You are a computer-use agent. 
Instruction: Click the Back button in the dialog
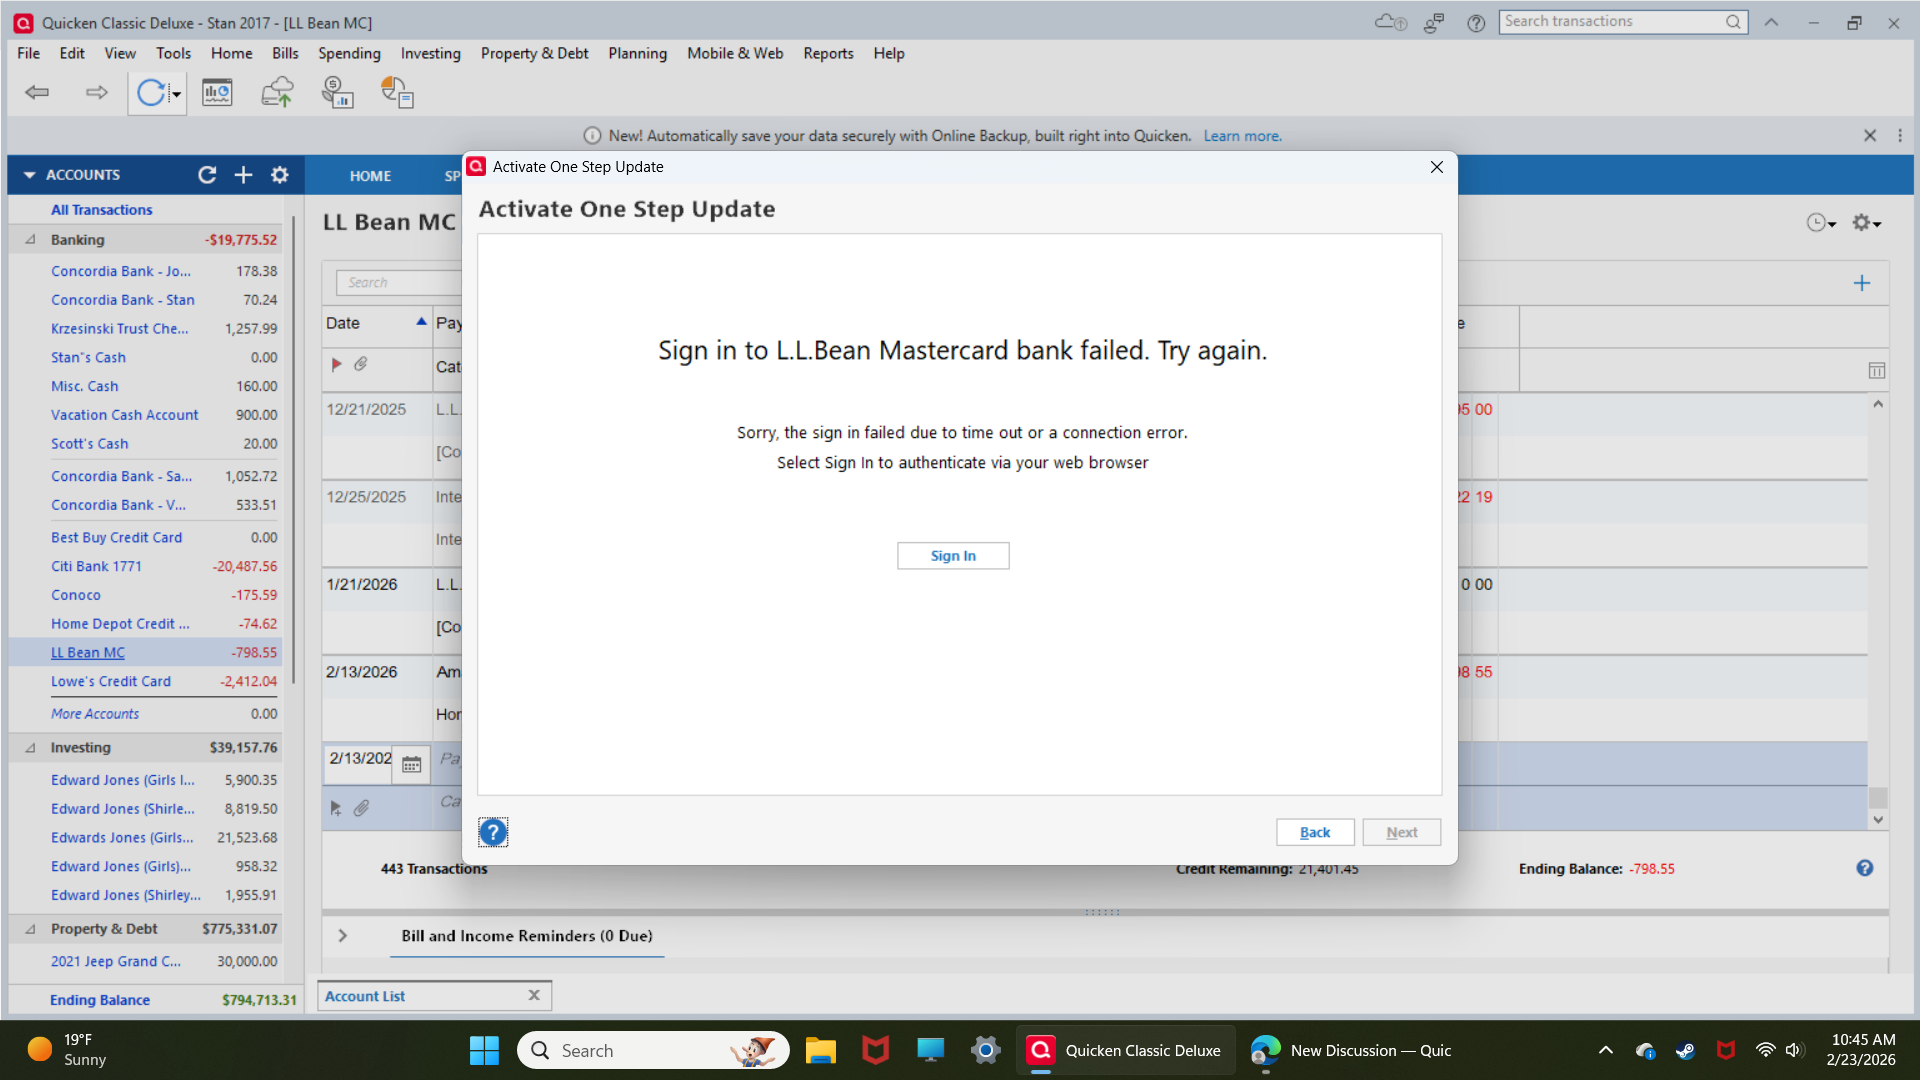1314,831
